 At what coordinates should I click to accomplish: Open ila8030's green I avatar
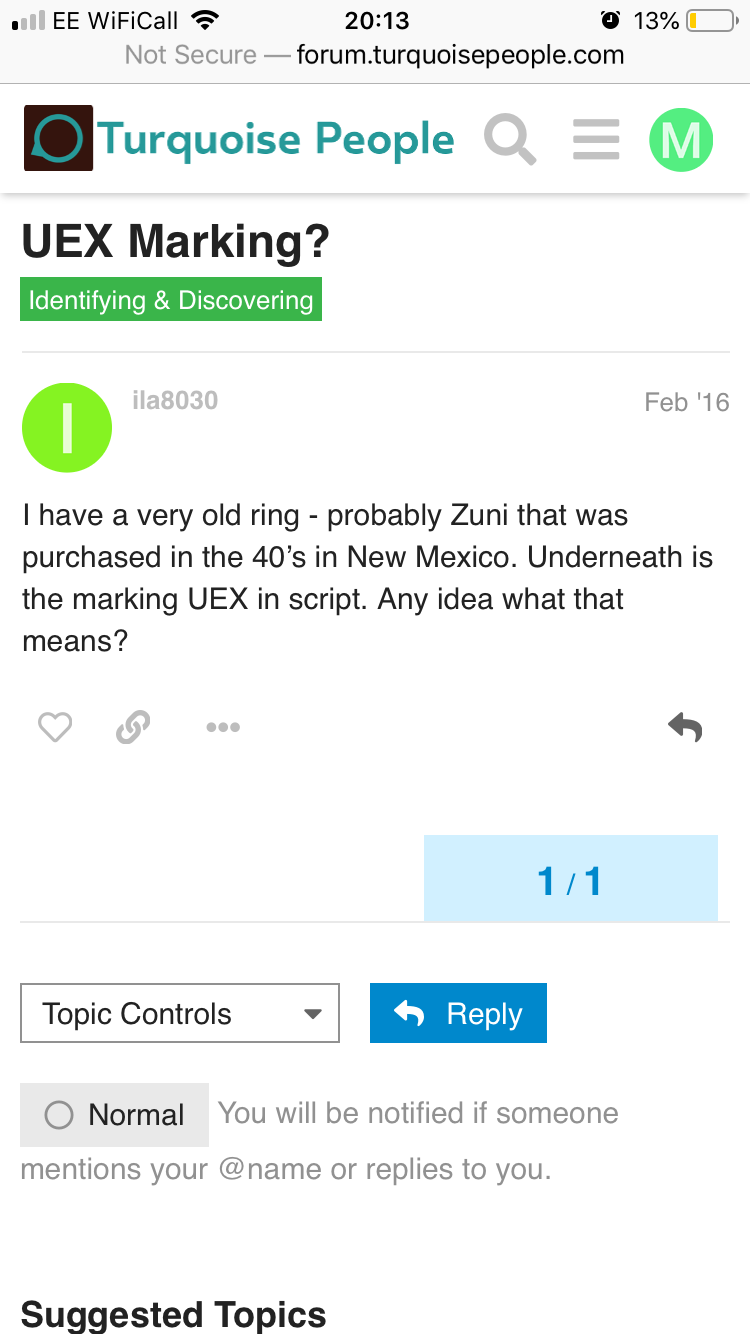click(67, 428)
